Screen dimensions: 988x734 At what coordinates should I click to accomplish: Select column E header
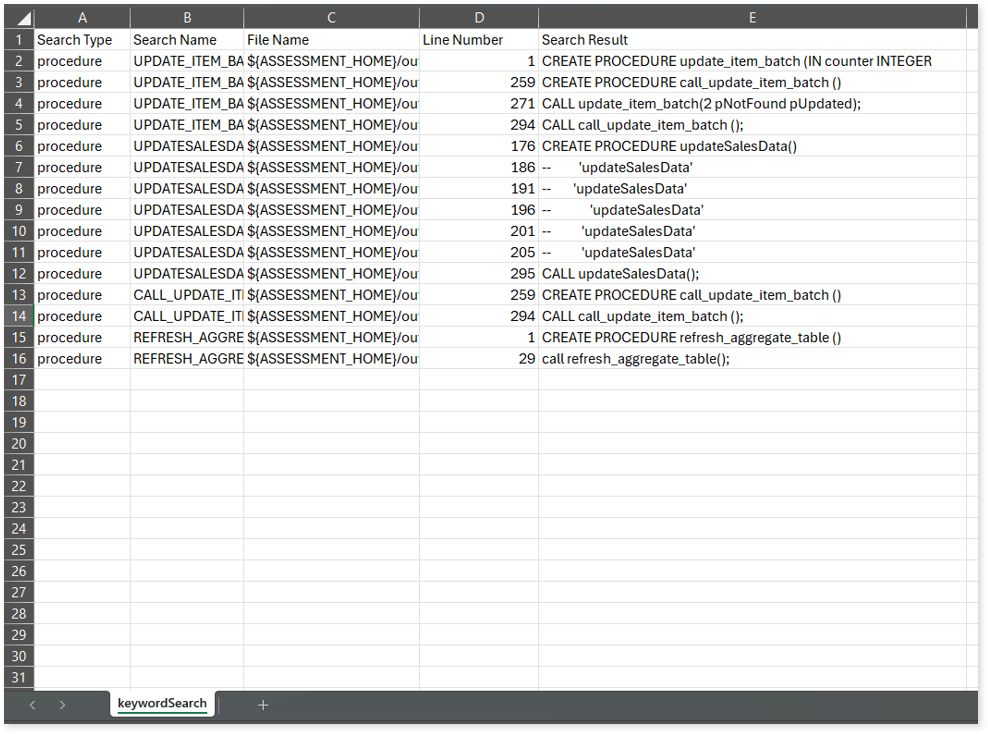(752, 18)
